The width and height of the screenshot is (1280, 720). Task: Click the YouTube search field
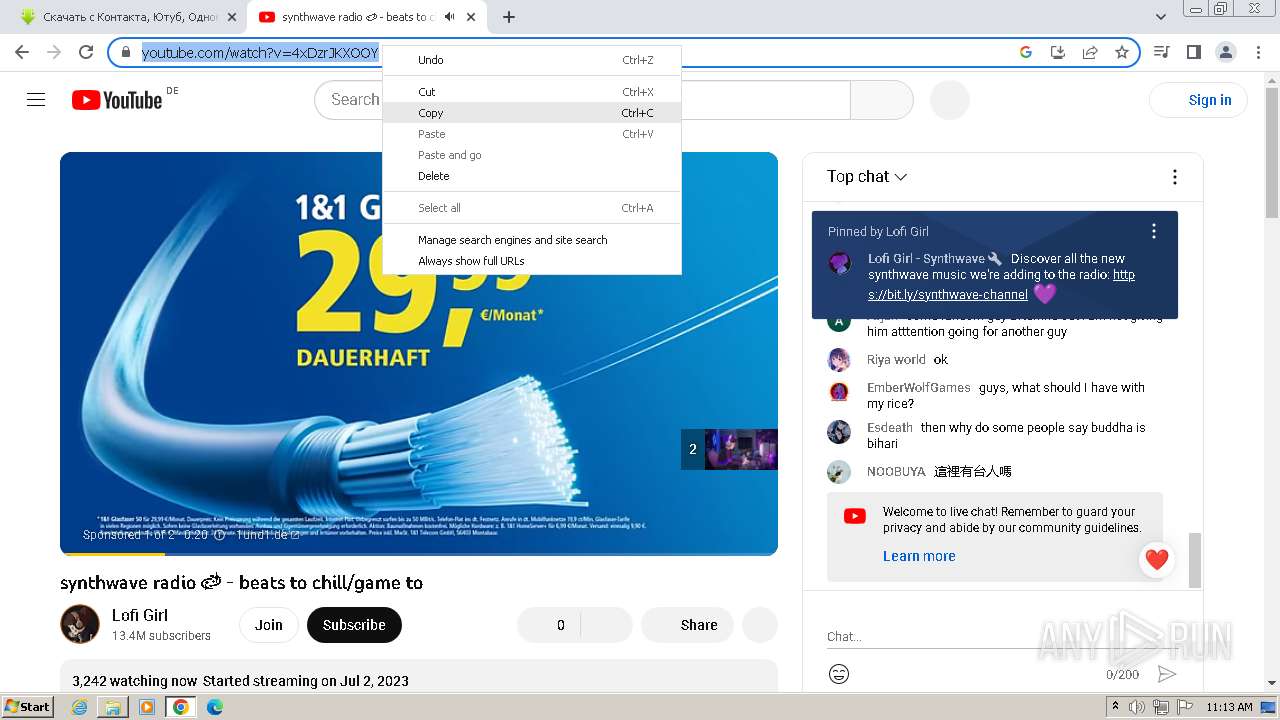[x=582, y=100]
